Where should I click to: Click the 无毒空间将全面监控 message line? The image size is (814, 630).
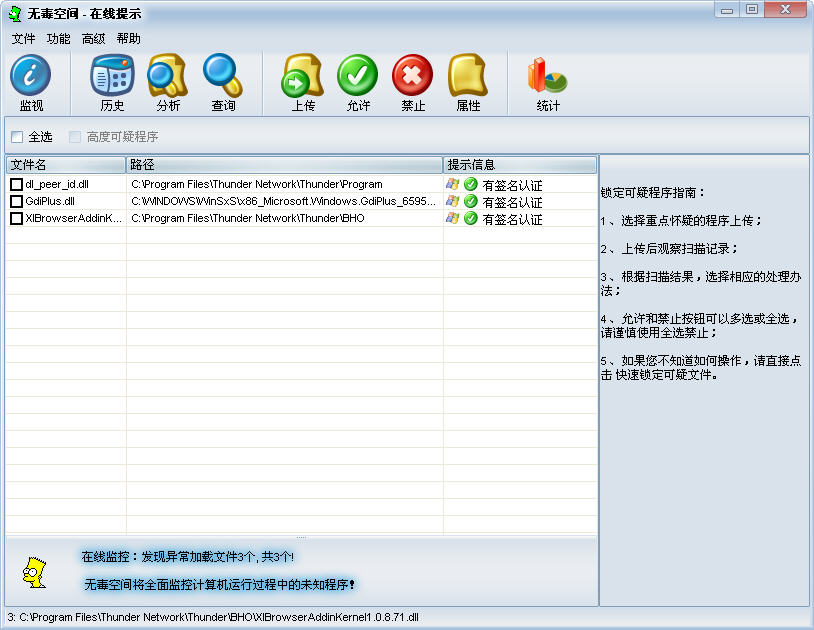(220, 585)
